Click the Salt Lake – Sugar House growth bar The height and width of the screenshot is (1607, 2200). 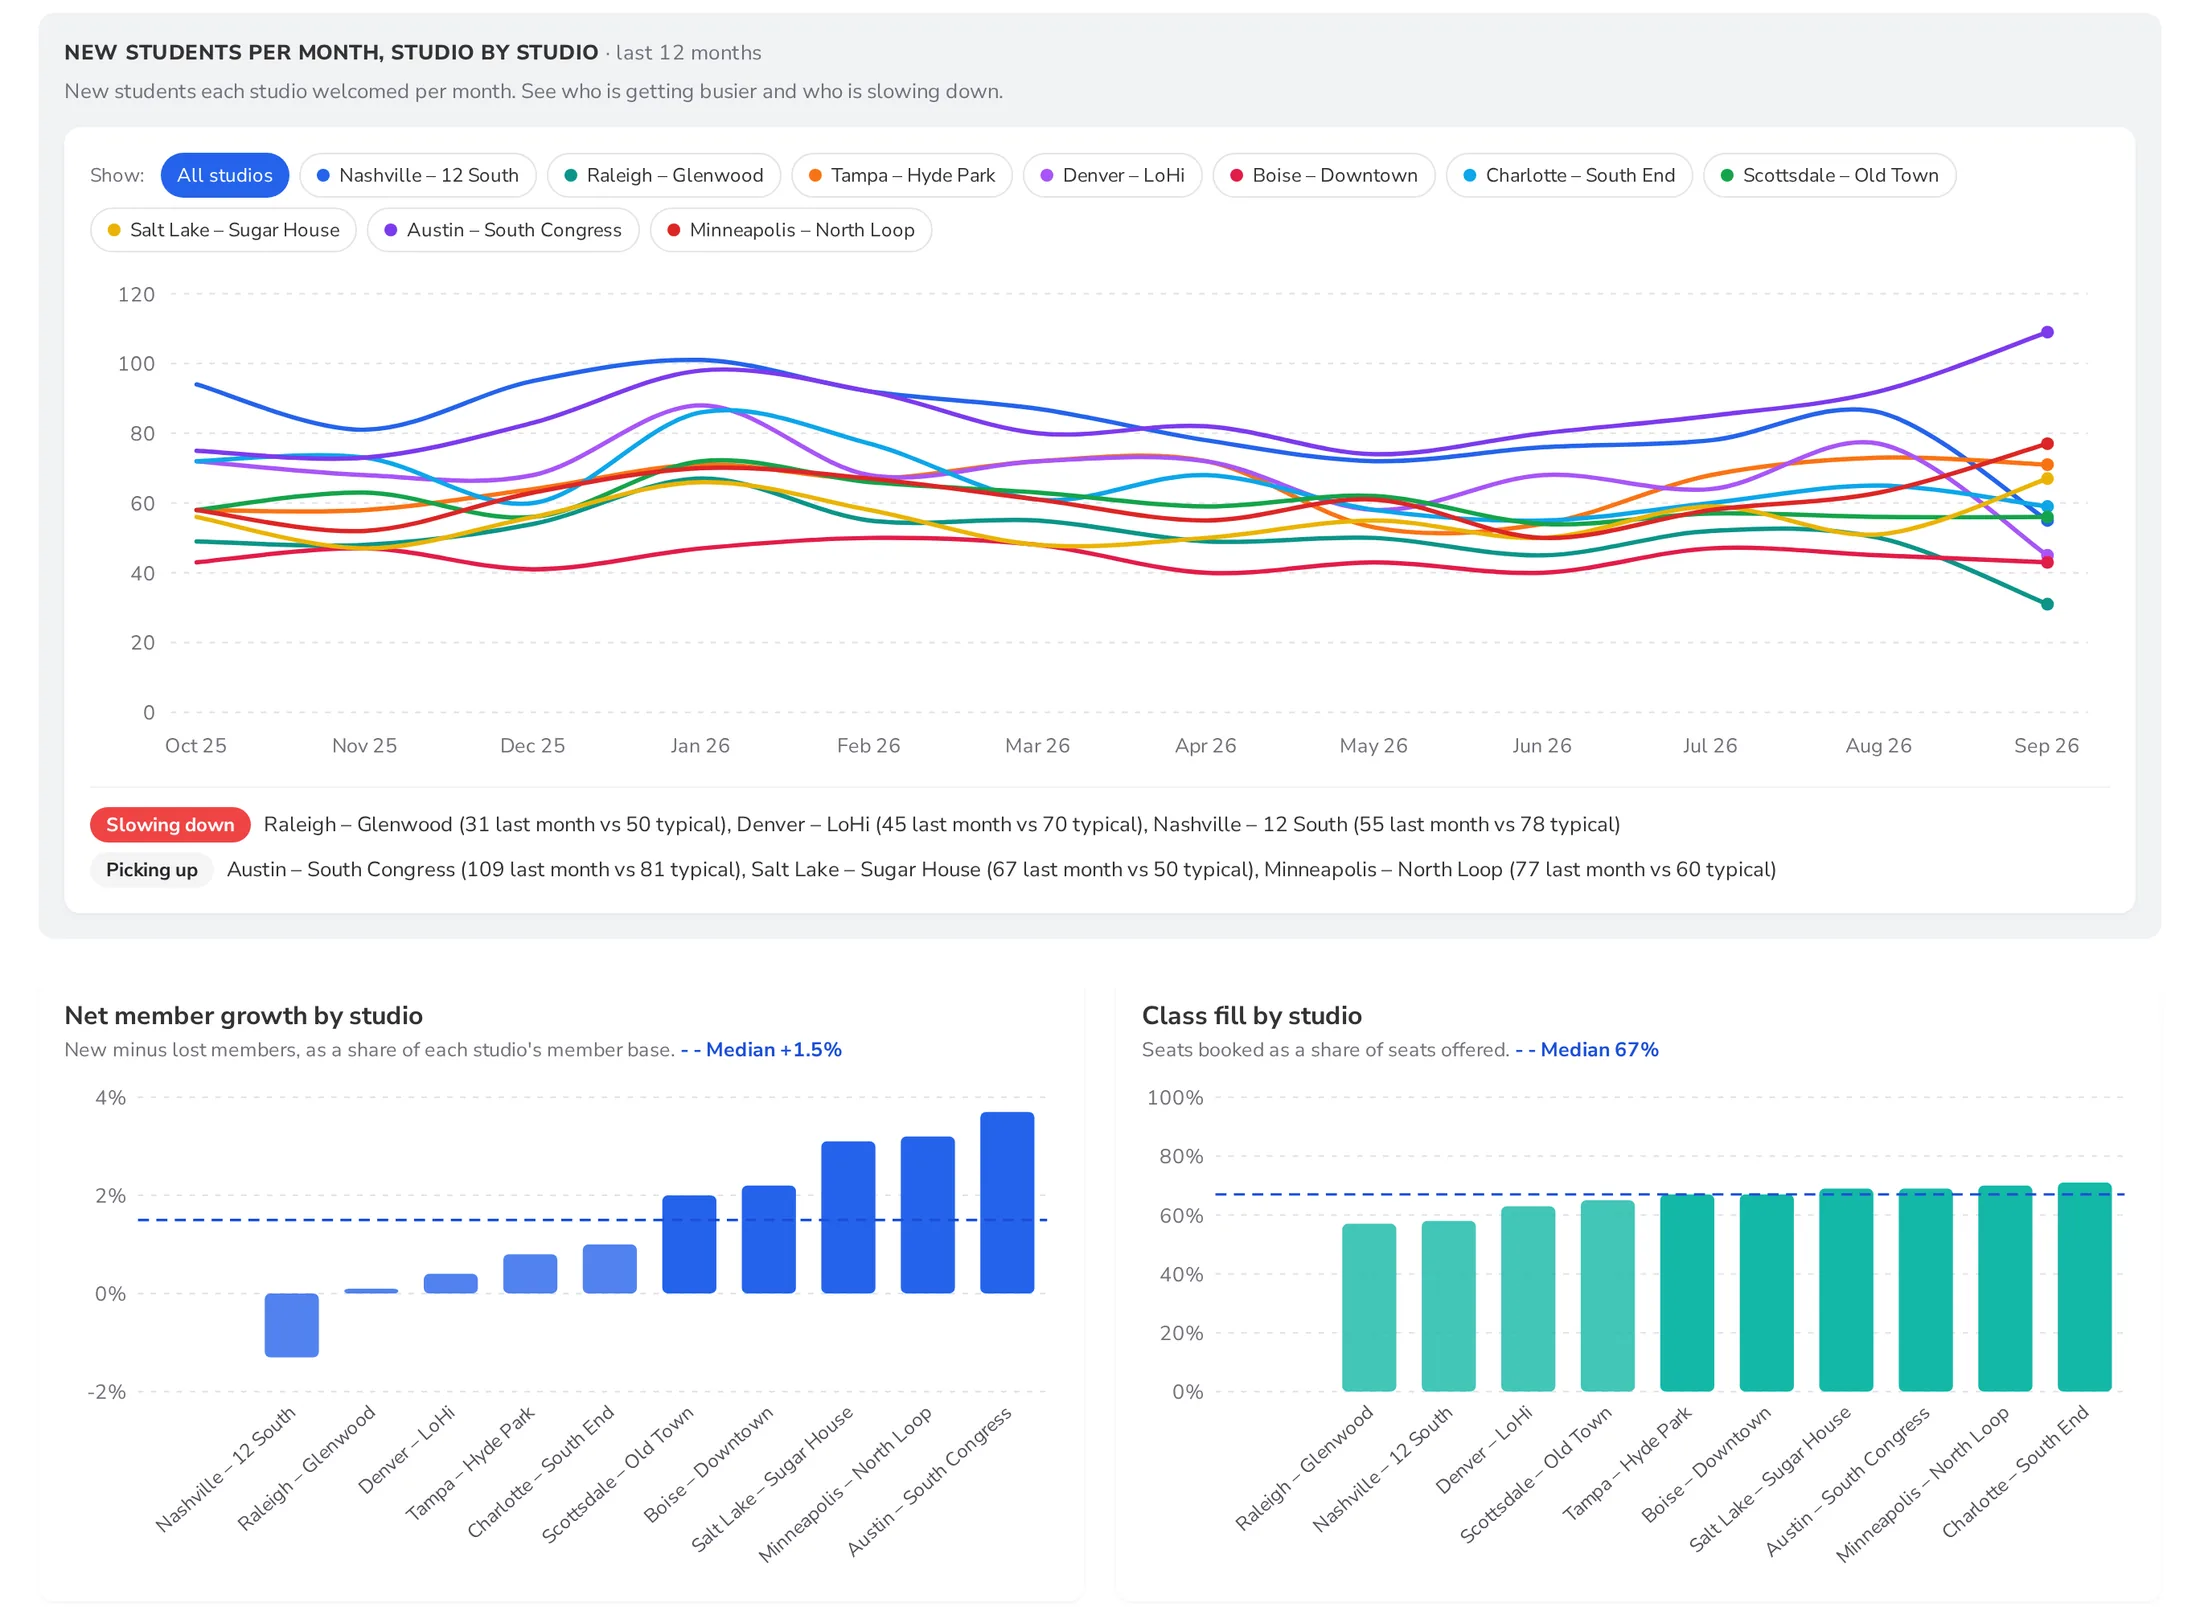[848, 1217]
